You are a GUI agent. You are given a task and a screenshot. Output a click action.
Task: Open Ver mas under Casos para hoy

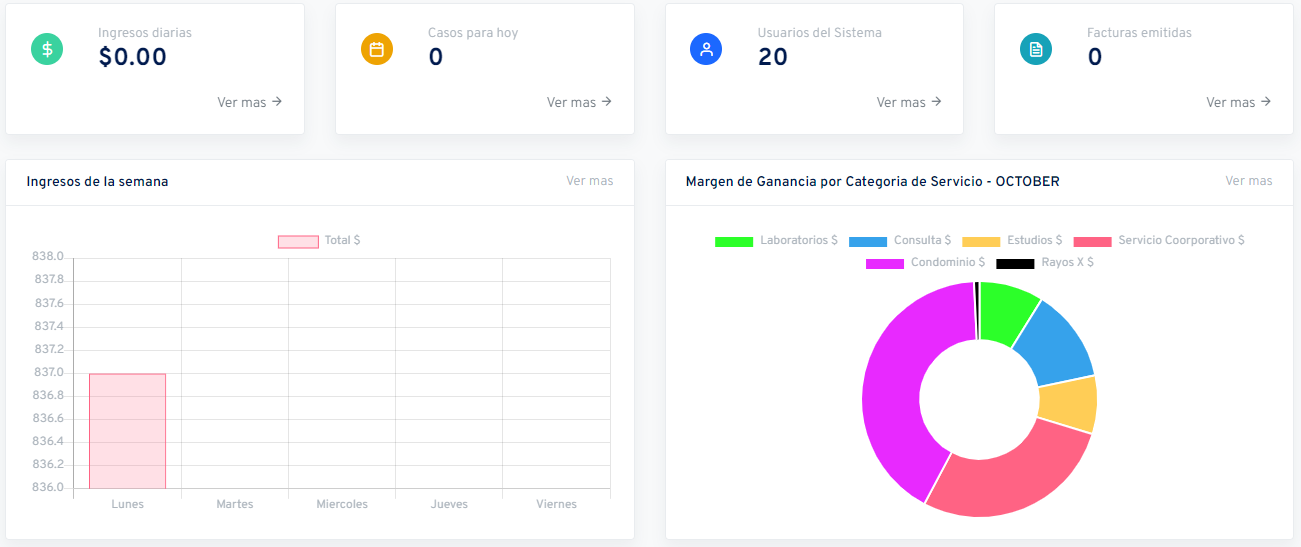579,102
